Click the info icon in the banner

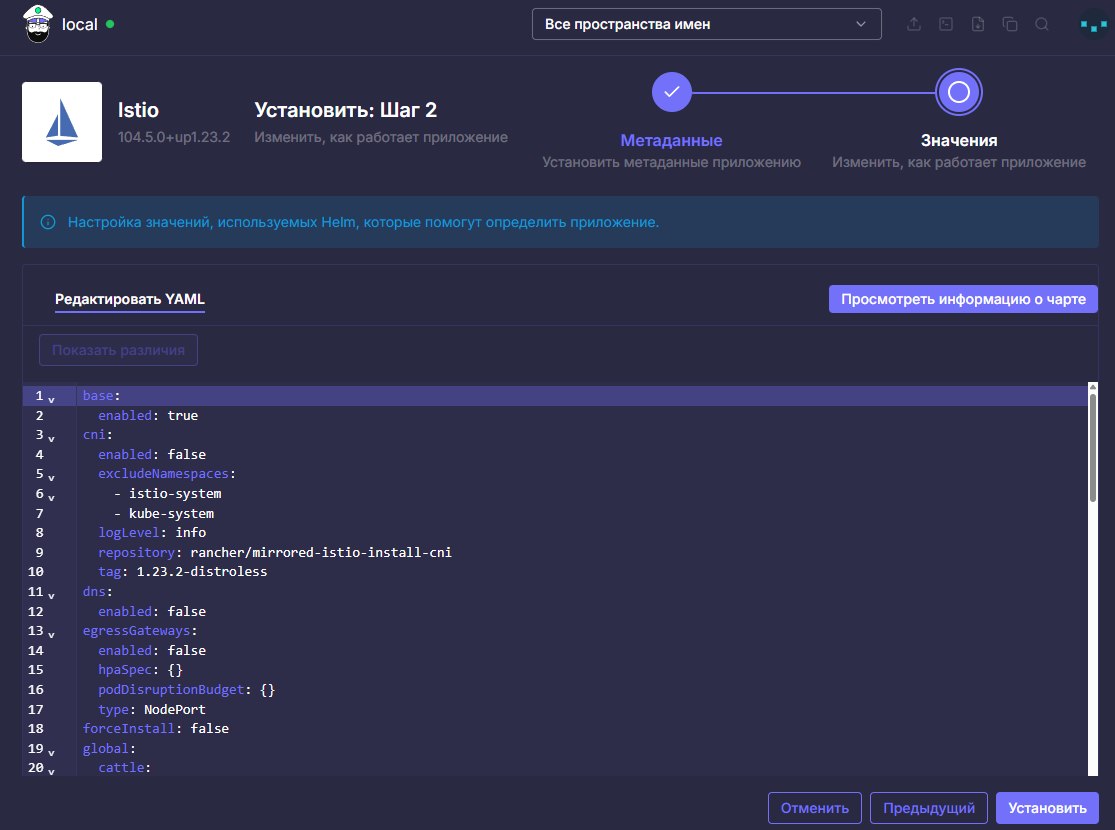coord(48,222)
